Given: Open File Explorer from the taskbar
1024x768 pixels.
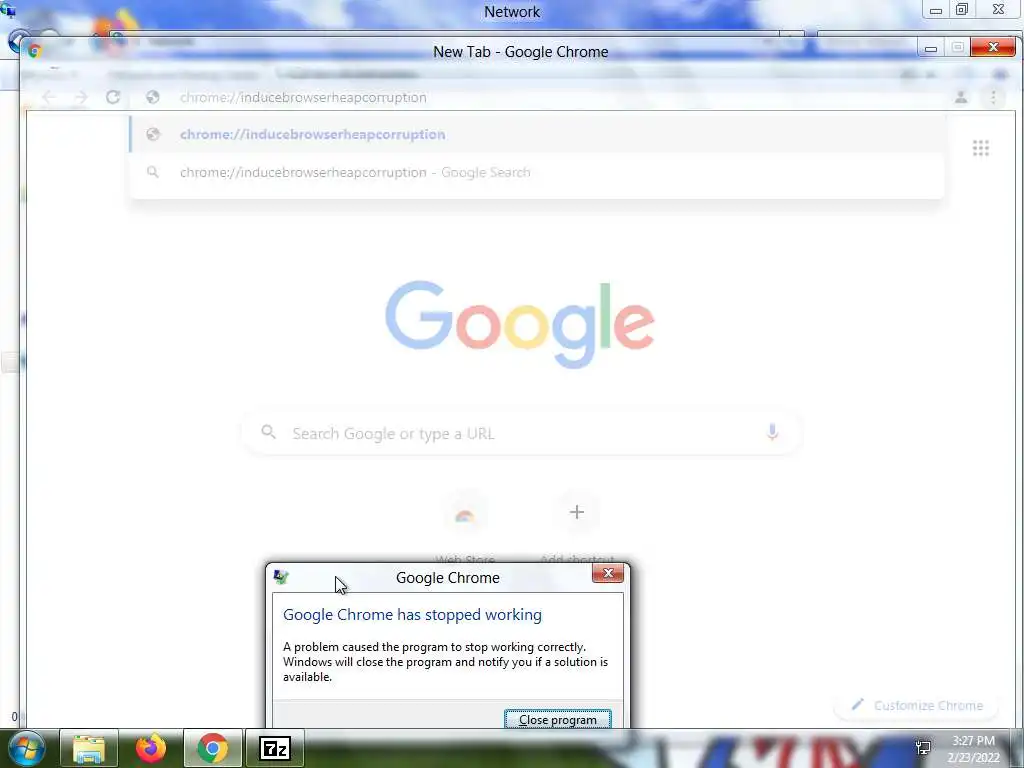Looking at the screenshot, I should coord(89,748).
